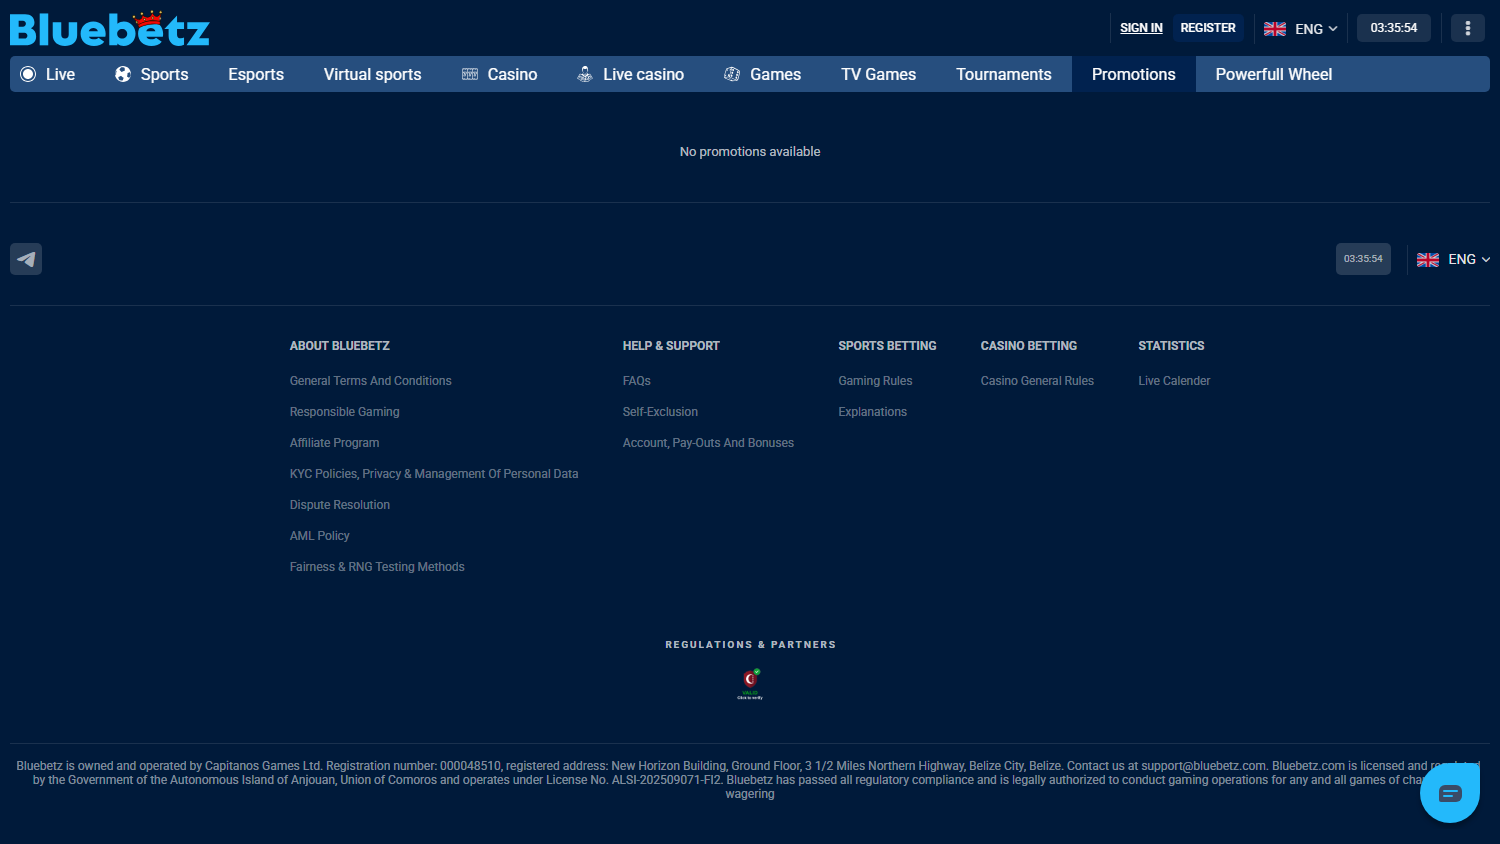Click the footer time display

[x=1363, y=259]
